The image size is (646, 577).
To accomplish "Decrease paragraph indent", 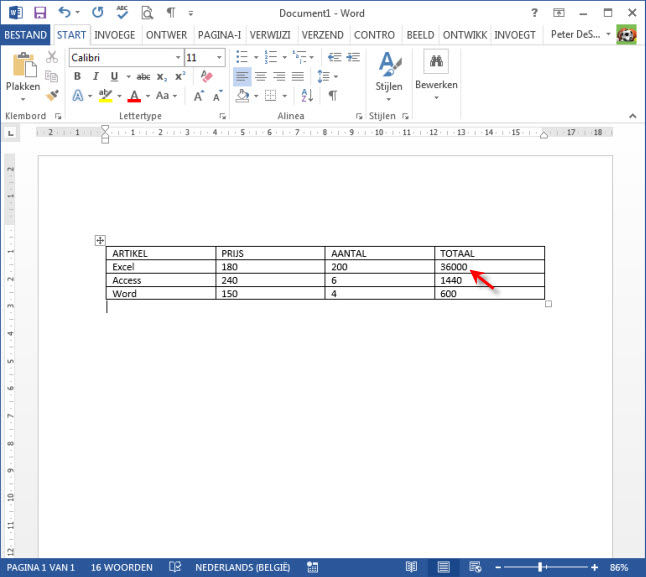I will 334,57.
